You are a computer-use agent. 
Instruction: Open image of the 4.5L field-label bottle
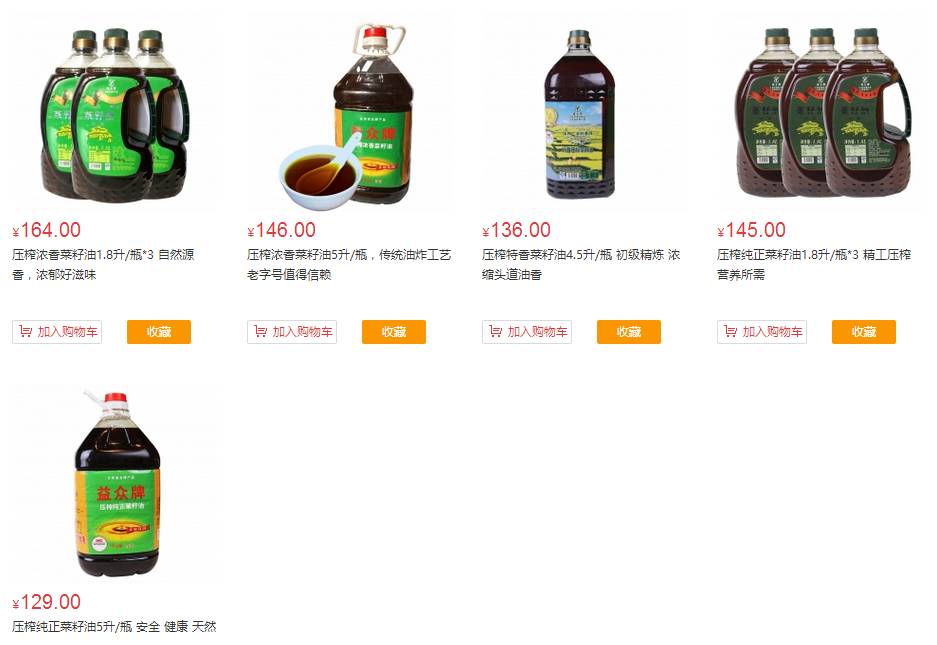(x=580, y=115)
